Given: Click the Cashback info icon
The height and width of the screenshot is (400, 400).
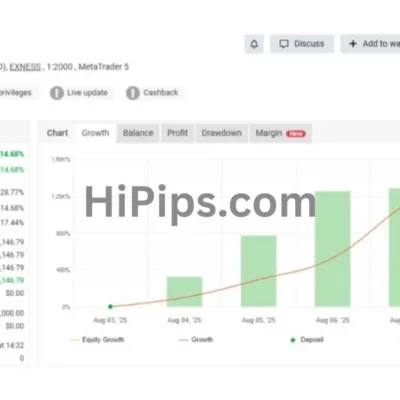Looking at the screenshot, I should pyautogui.click(x=133, y=93).
